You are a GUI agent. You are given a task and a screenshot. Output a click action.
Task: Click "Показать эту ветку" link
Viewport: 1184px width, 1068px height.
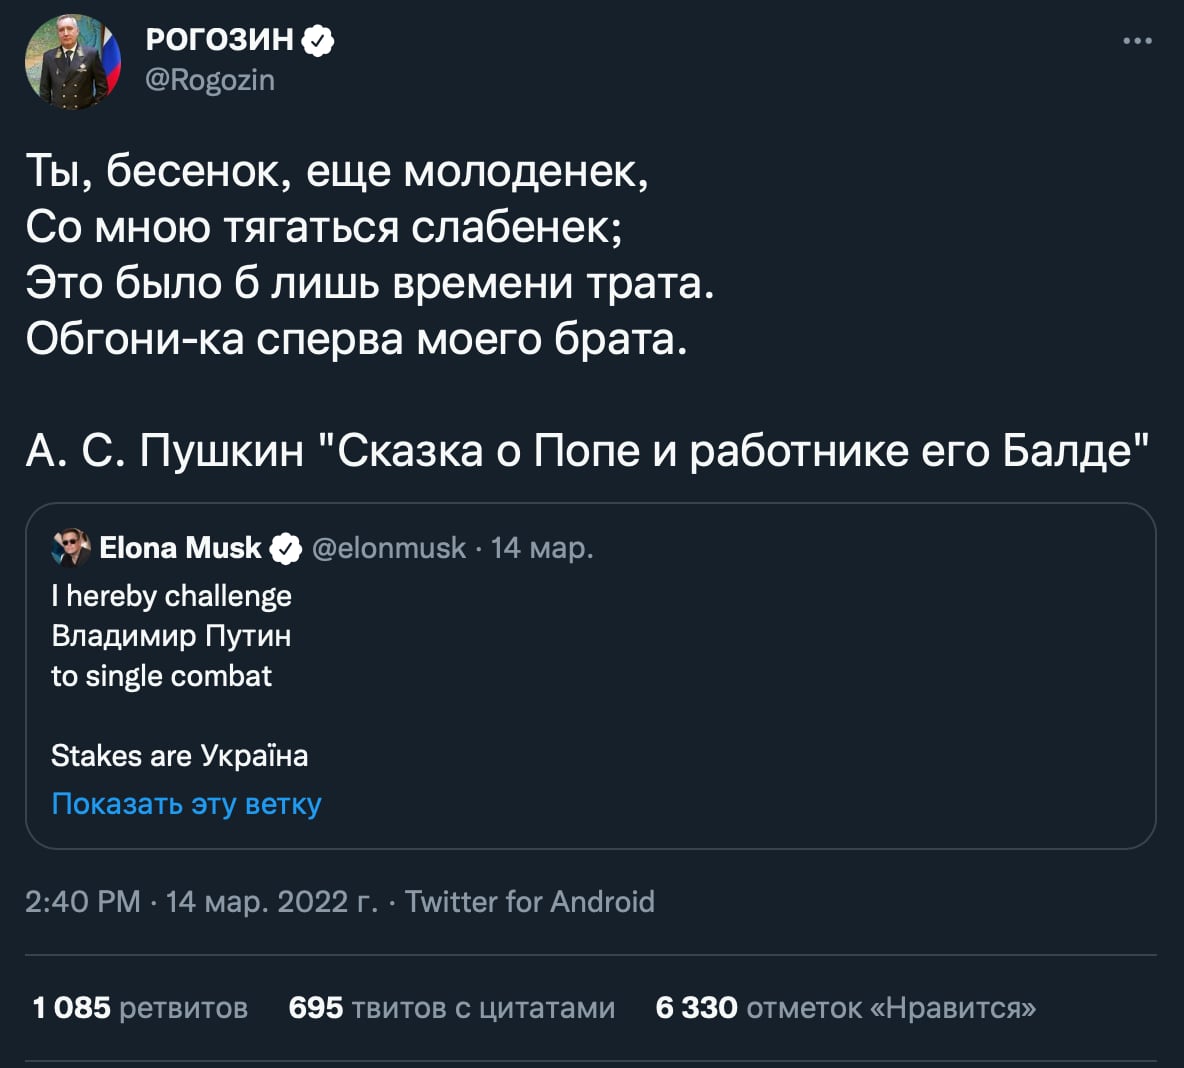pyautogui.click(x=186, y=804)
